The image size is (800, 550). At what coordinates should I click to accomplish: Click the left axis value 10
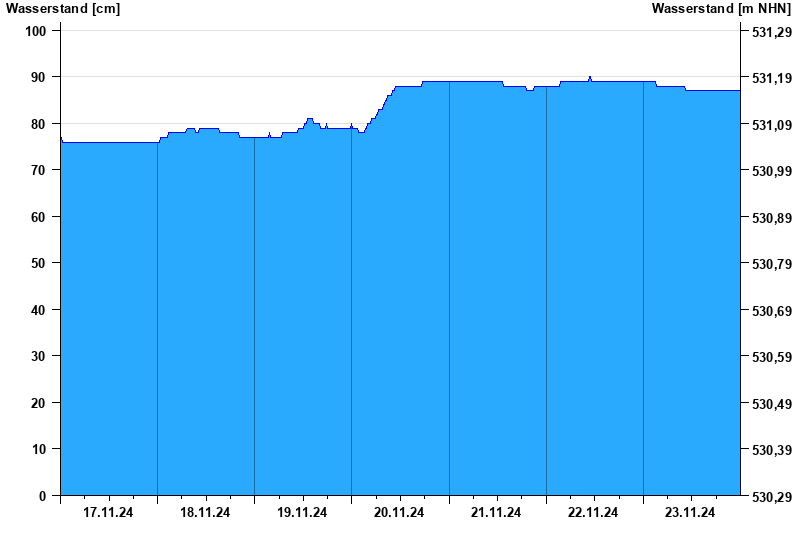pos(38,449)
